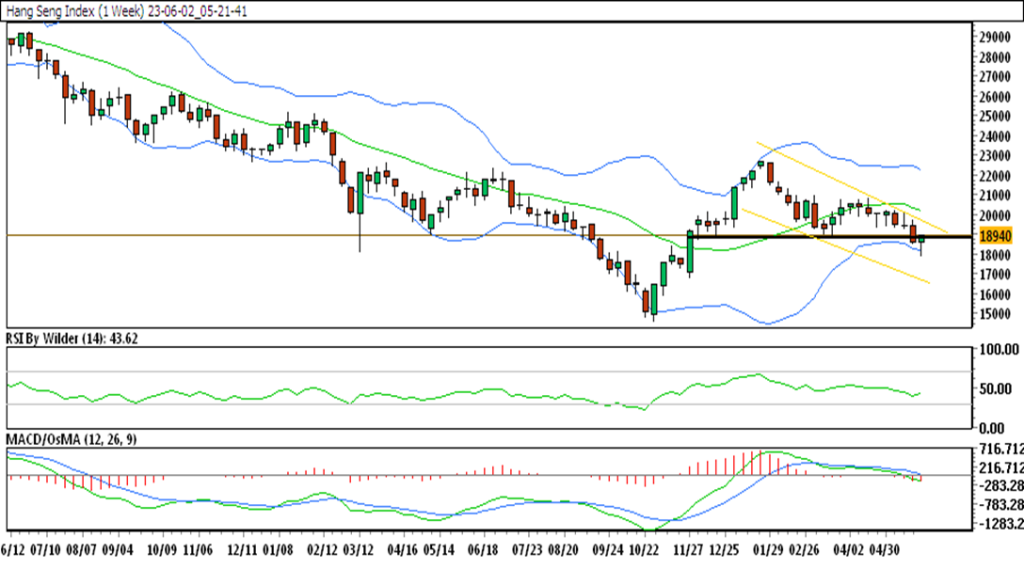
Task: Click the 07/10 date label
Action: click(45, 550)
